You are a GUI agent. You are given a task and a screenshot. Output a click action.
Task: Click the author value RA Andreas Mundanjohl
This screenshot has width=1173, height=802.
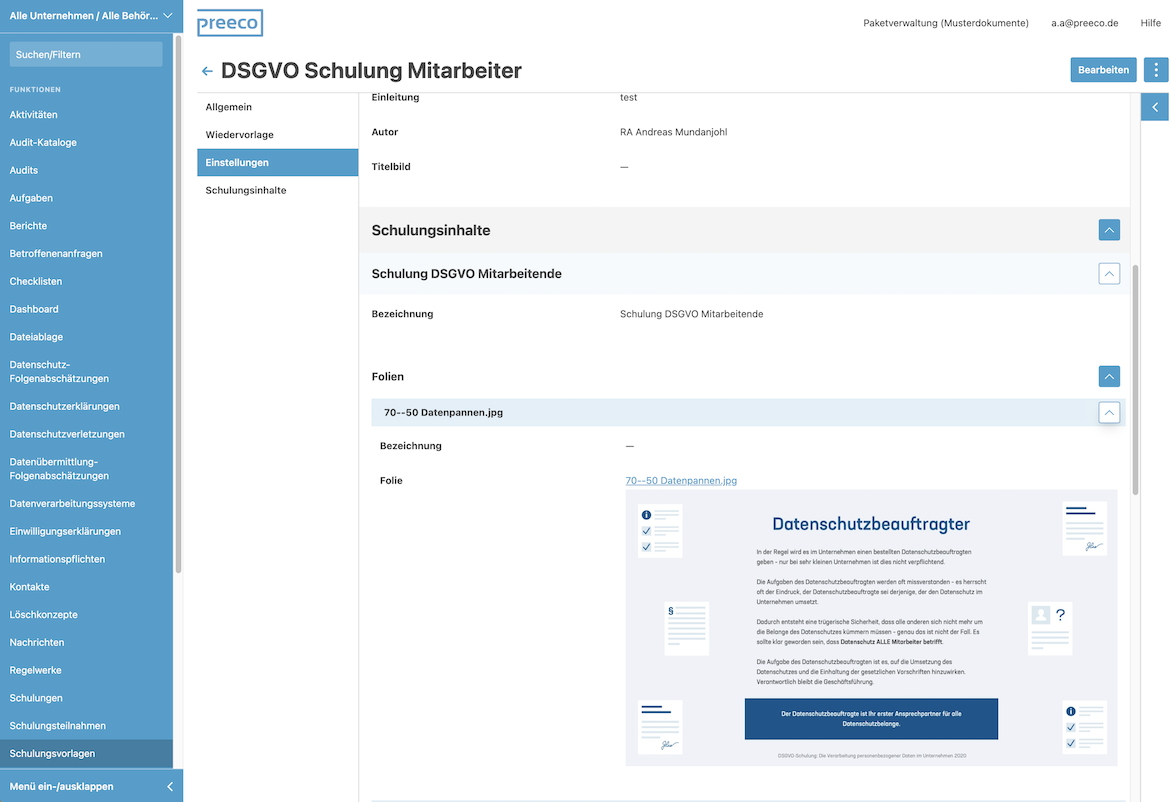673,132
